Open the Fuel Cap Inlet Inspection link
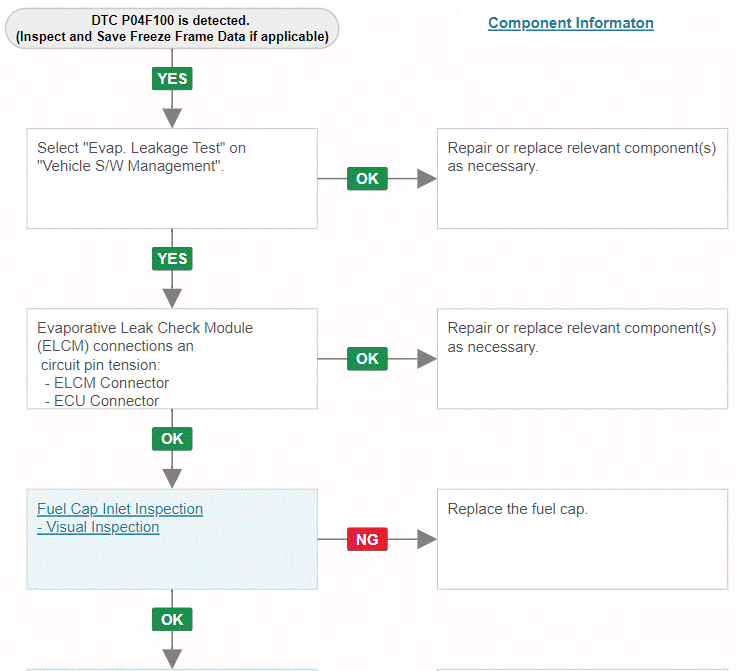 pyautogui.click(x=120, y=509)
